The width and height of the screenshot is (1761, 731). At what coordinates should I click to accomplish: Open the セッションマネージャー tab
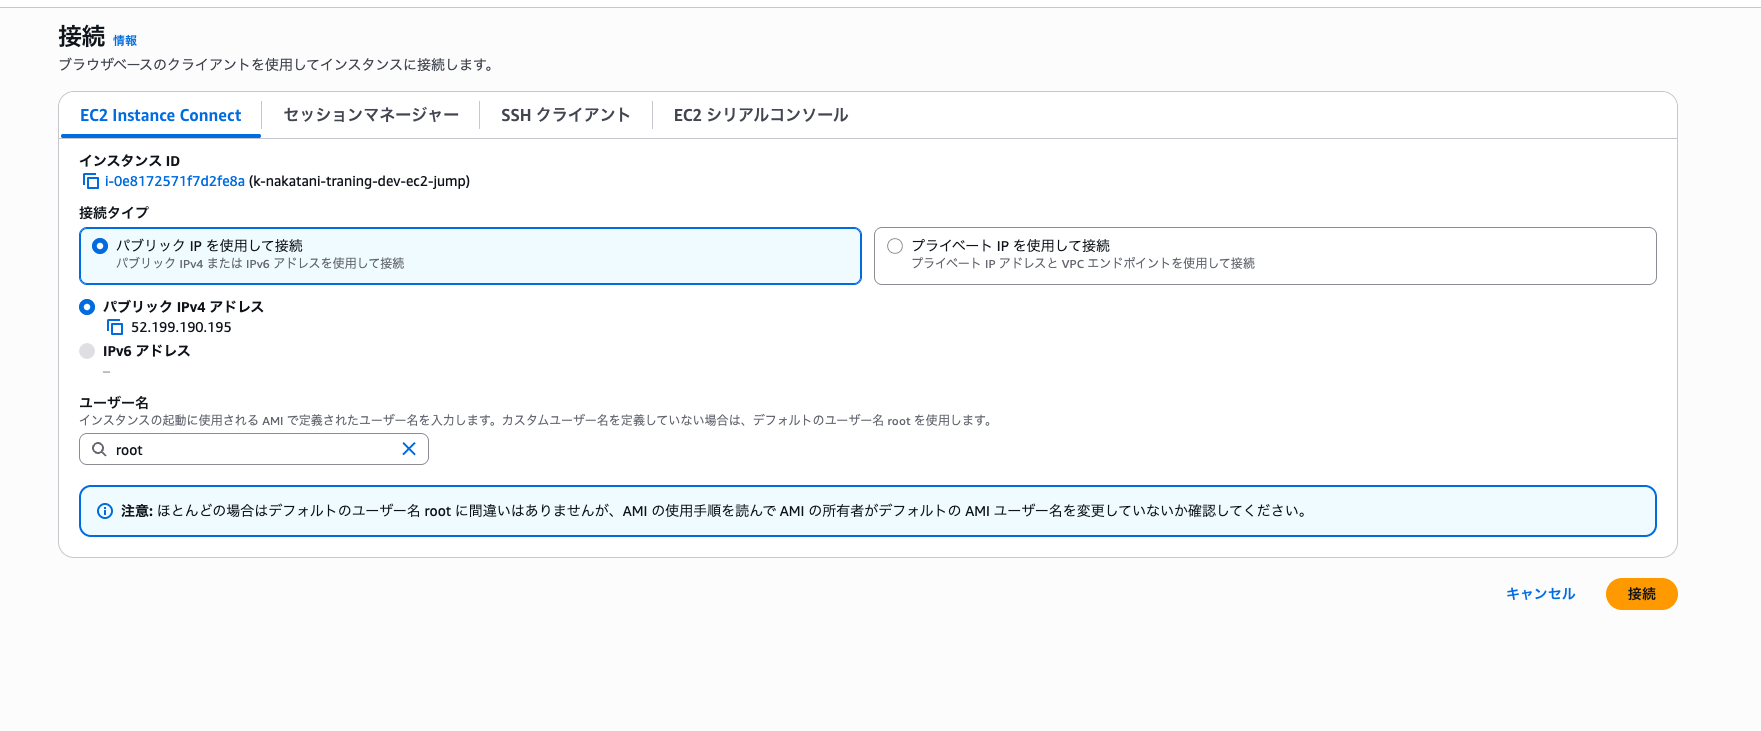pyautogui.click(x=371, y=115)
